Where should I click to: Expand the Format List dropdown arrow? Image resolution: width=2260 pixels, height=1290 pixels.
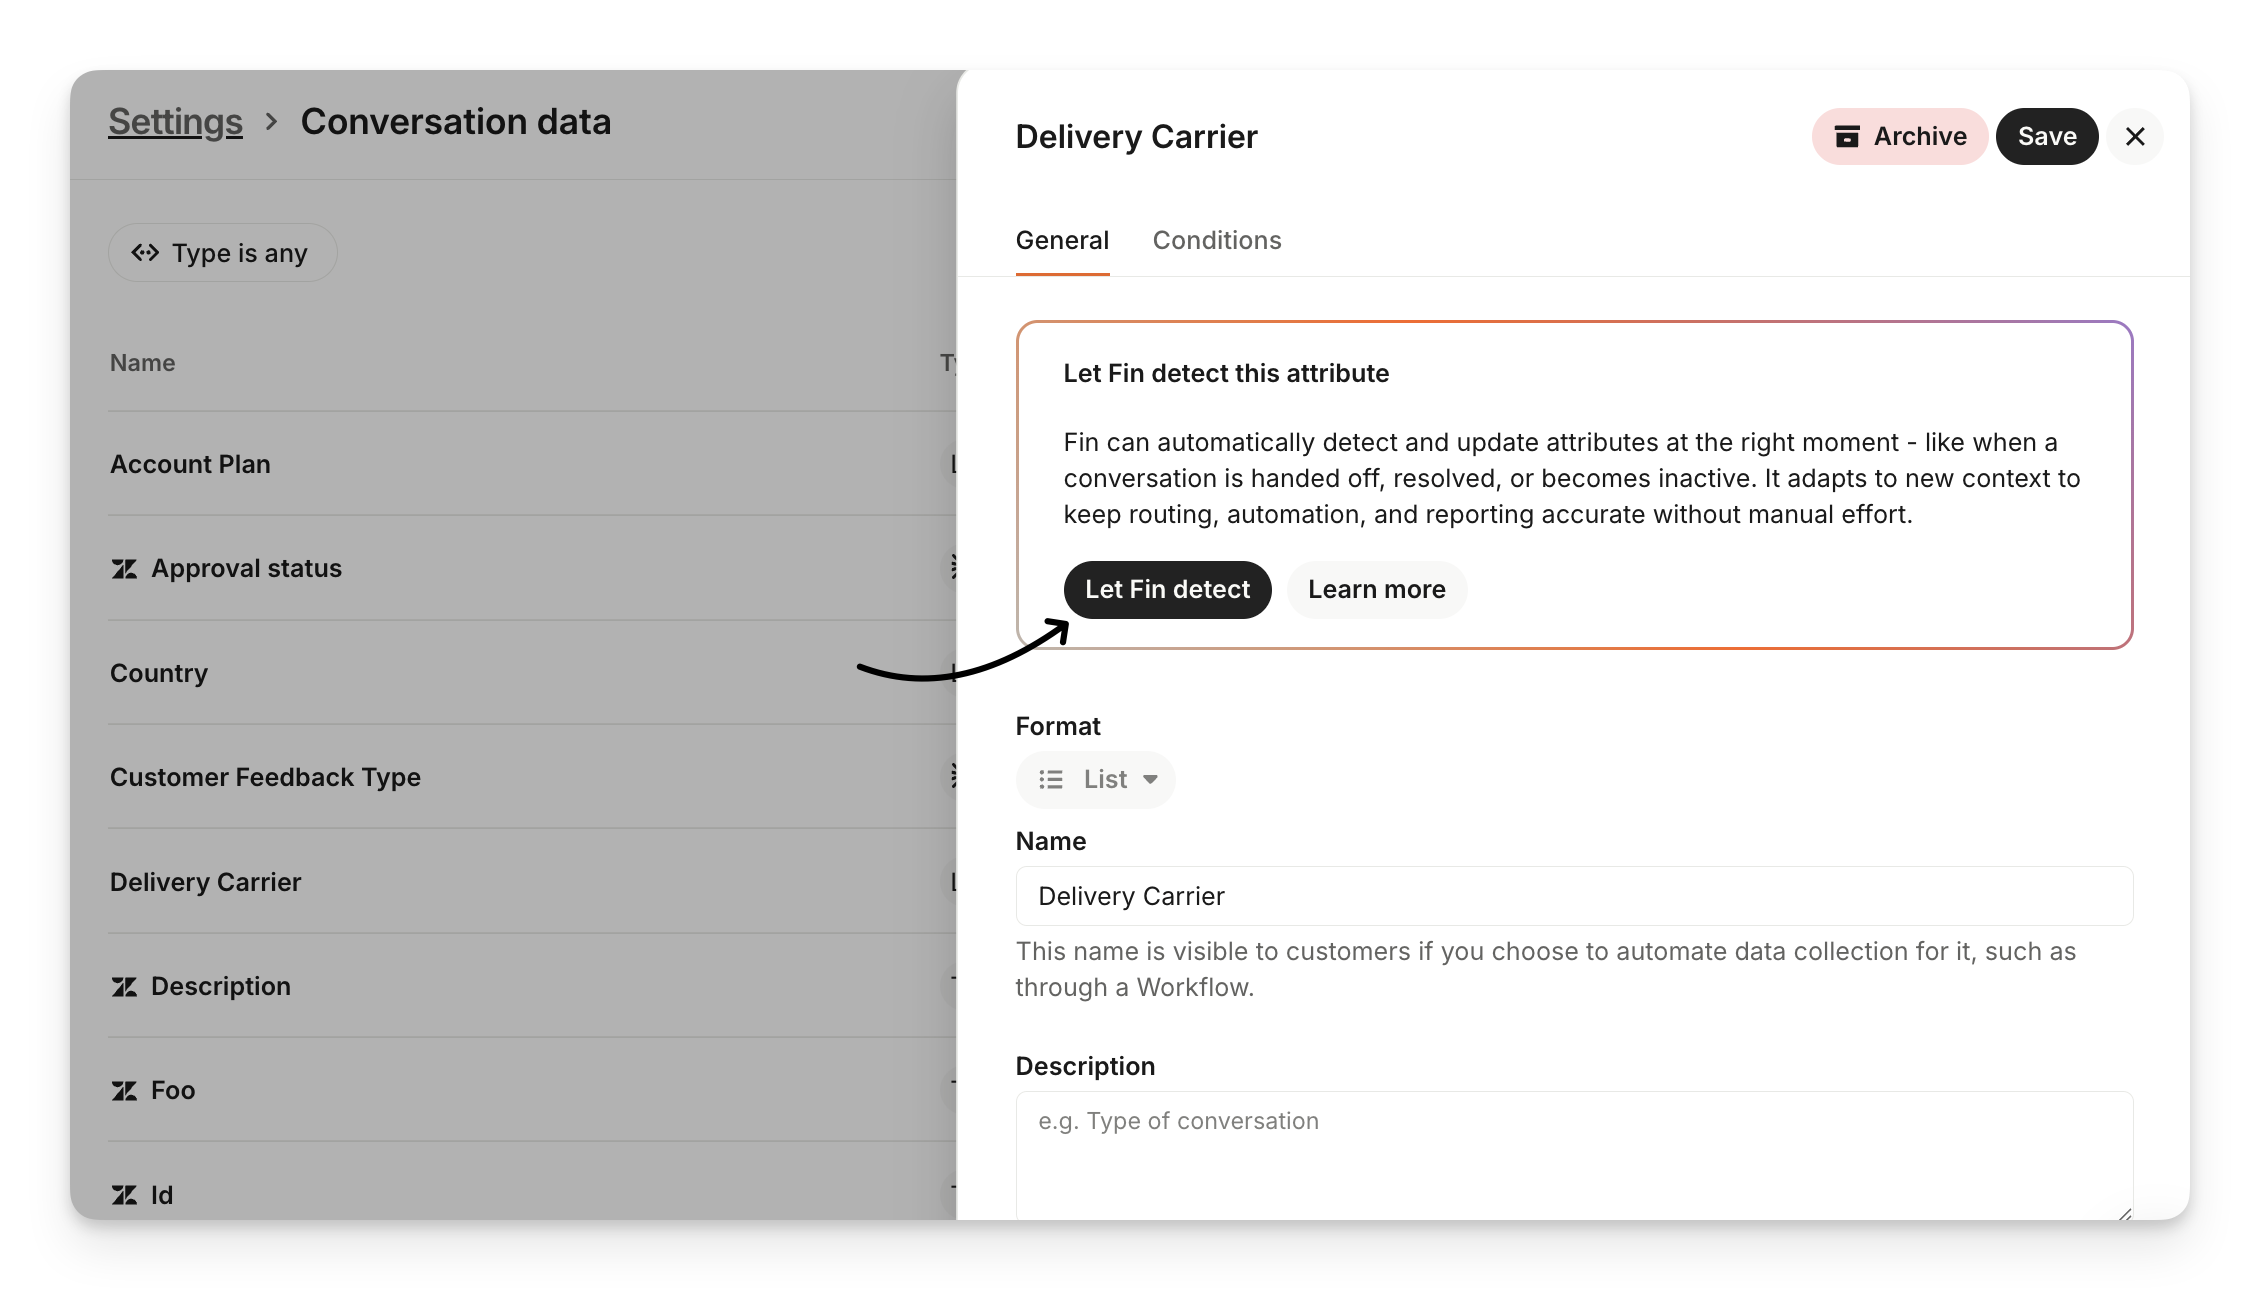tap(1150, 779)
